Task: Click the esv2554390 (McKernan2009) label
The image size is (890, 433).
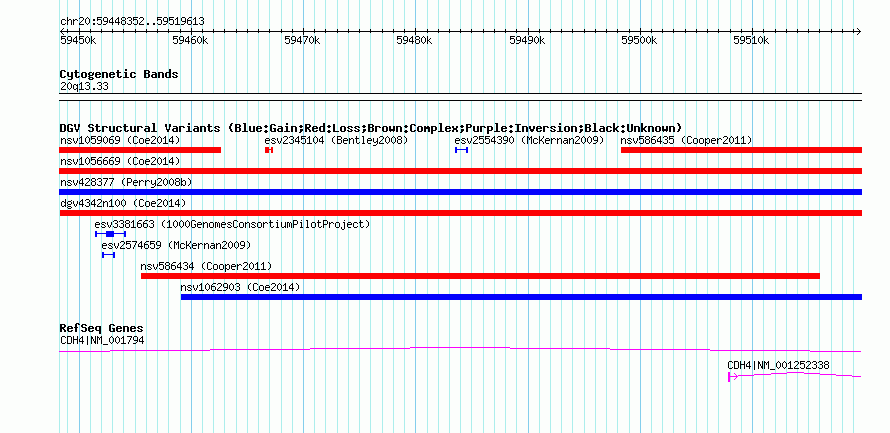Action: click(x=529, y=140)
